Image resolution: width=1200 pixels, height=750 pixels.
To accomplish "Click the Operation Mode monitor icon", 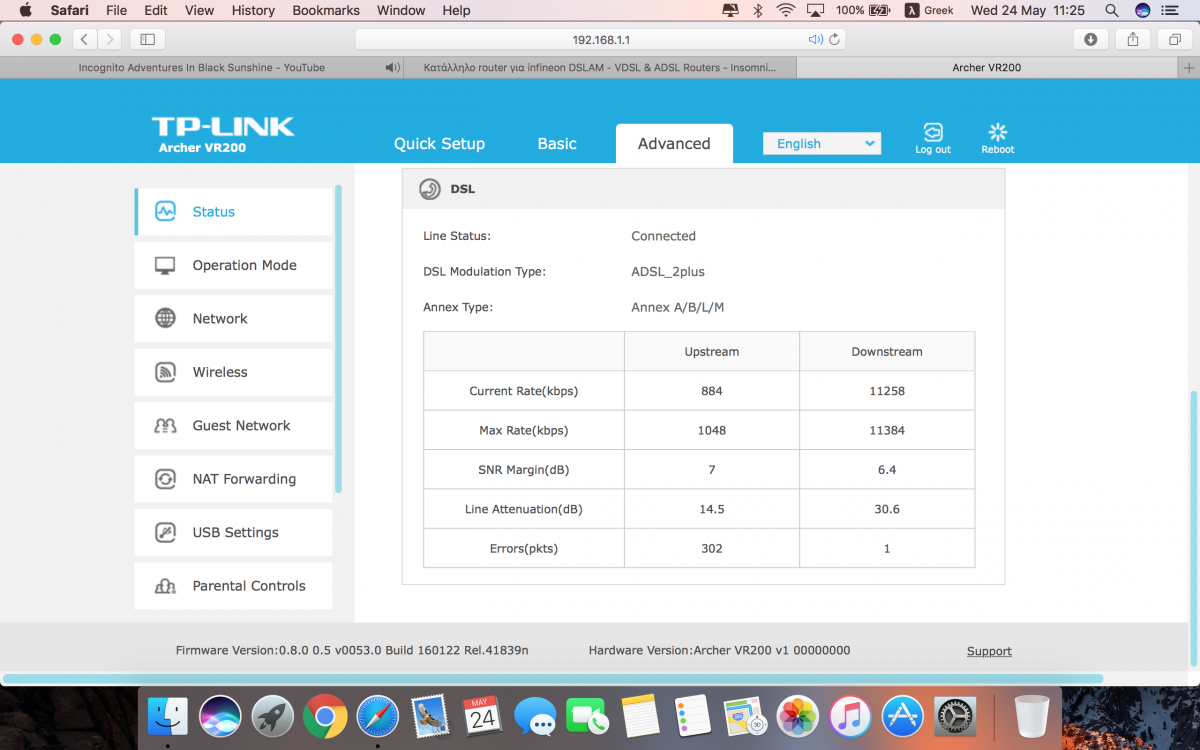I will coord(165,266).
